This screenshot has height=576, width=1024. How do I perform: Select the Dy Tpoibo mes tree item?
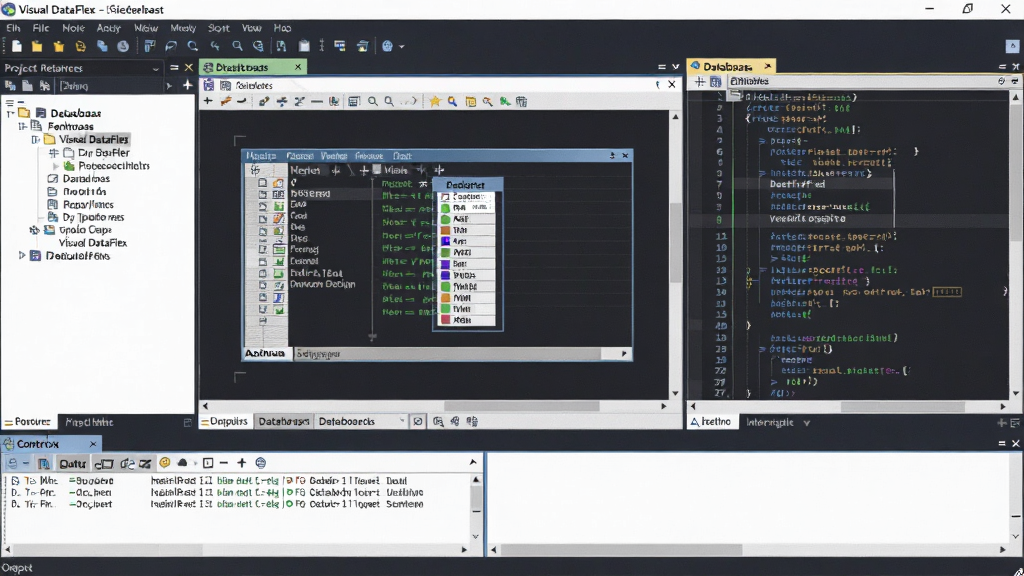click(x=93, y=217)
